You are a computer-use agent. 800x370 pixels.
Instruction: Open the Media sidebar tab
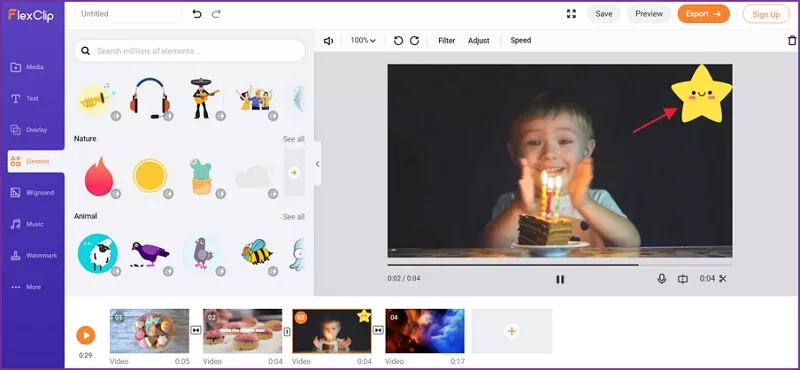(28, 67)
